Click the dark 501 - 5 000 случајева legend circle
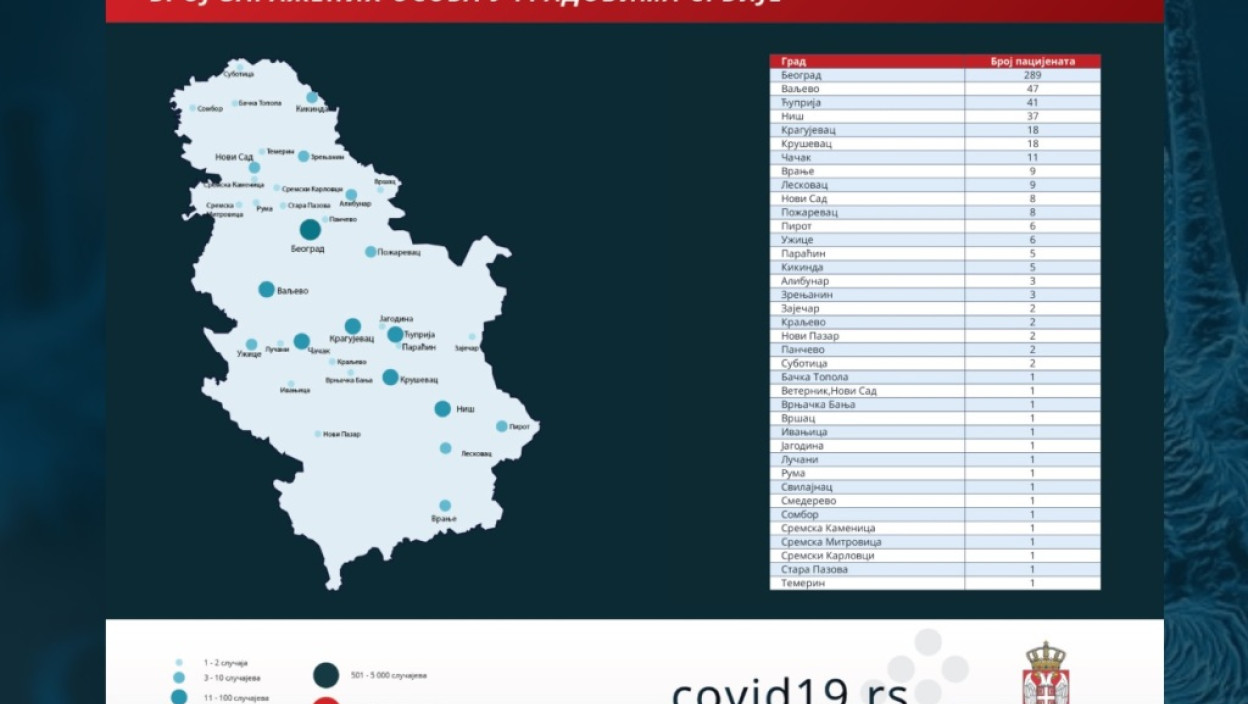1248x704 pixels. point(326,676)
